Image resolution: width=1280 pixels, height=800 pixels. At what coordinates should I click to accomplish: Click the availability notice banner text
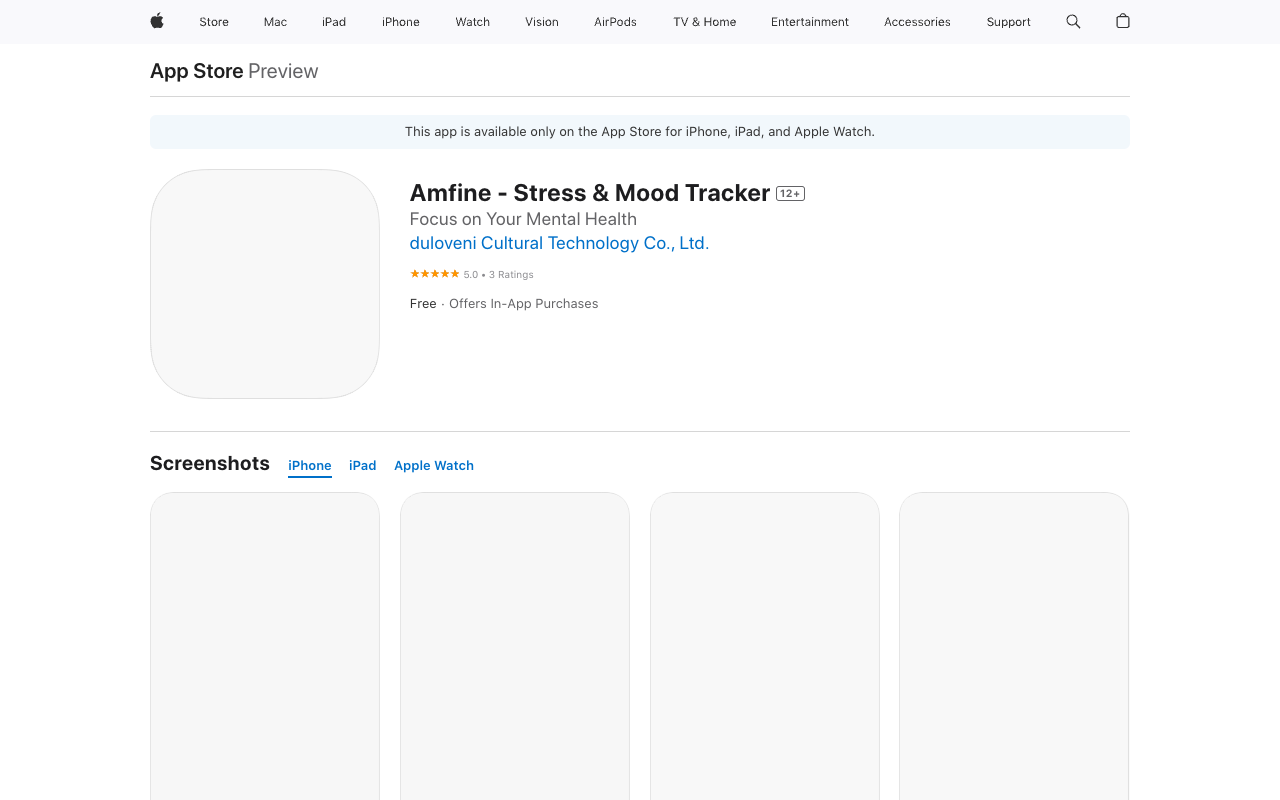(640, 132)
